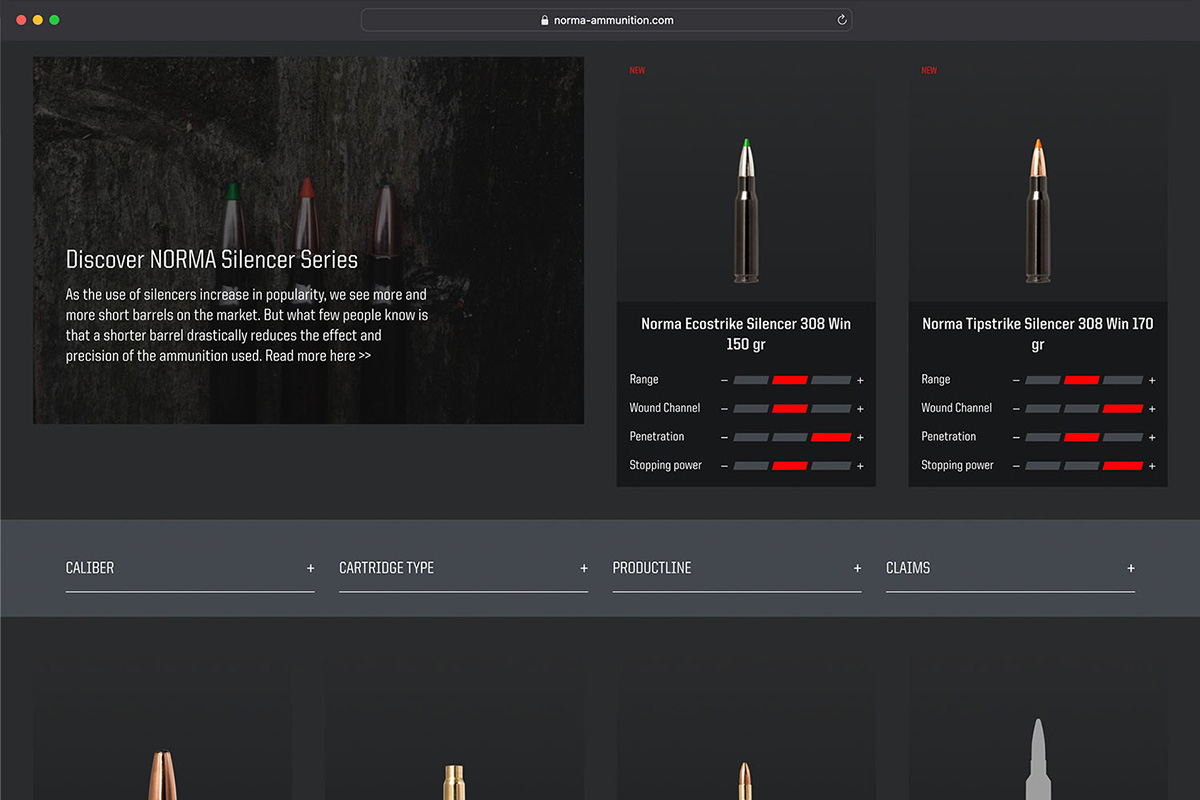1200x800 pixels.
Task: Click the Tipstrike 'Stopping power' label
Action: pos(958,465)
